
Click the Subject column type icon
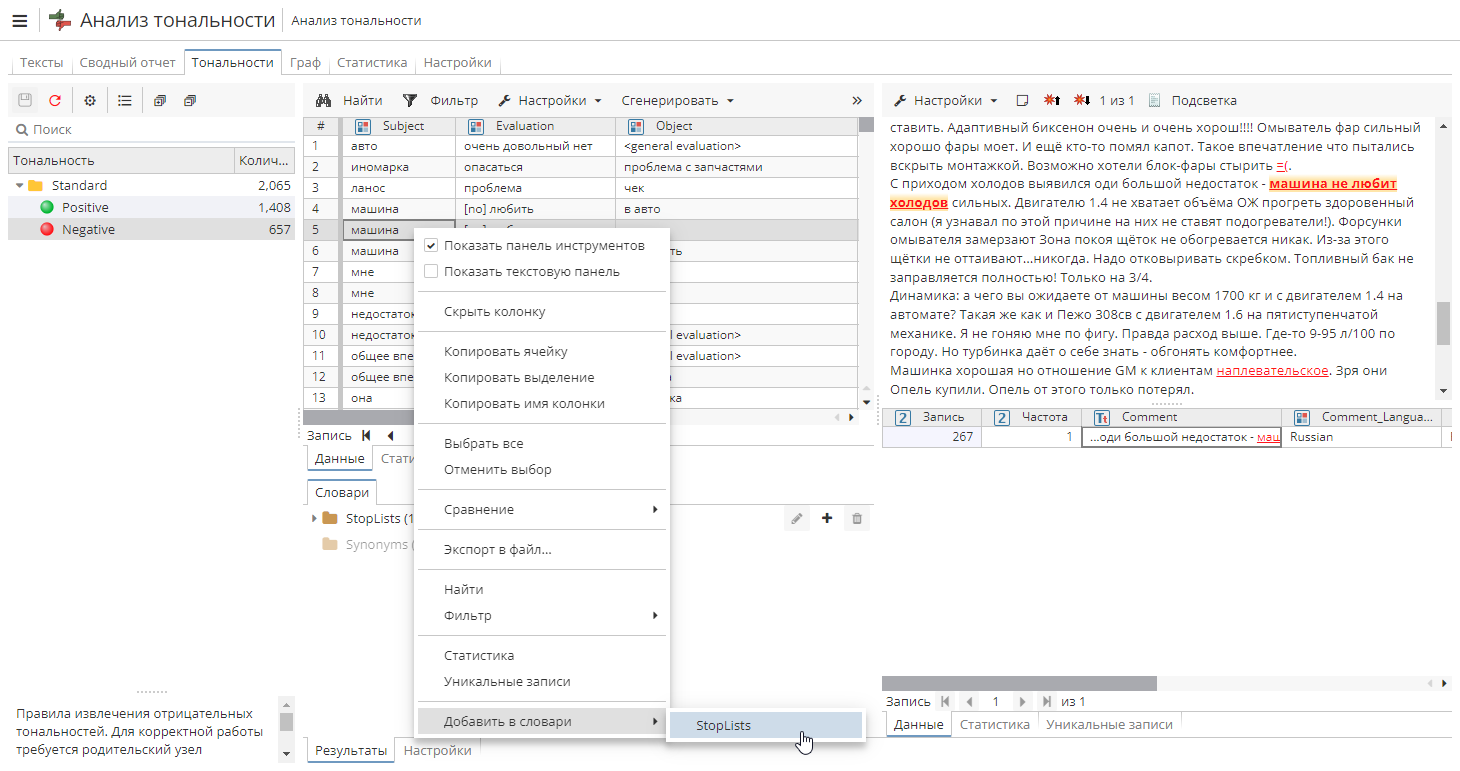tap(364, 126)
